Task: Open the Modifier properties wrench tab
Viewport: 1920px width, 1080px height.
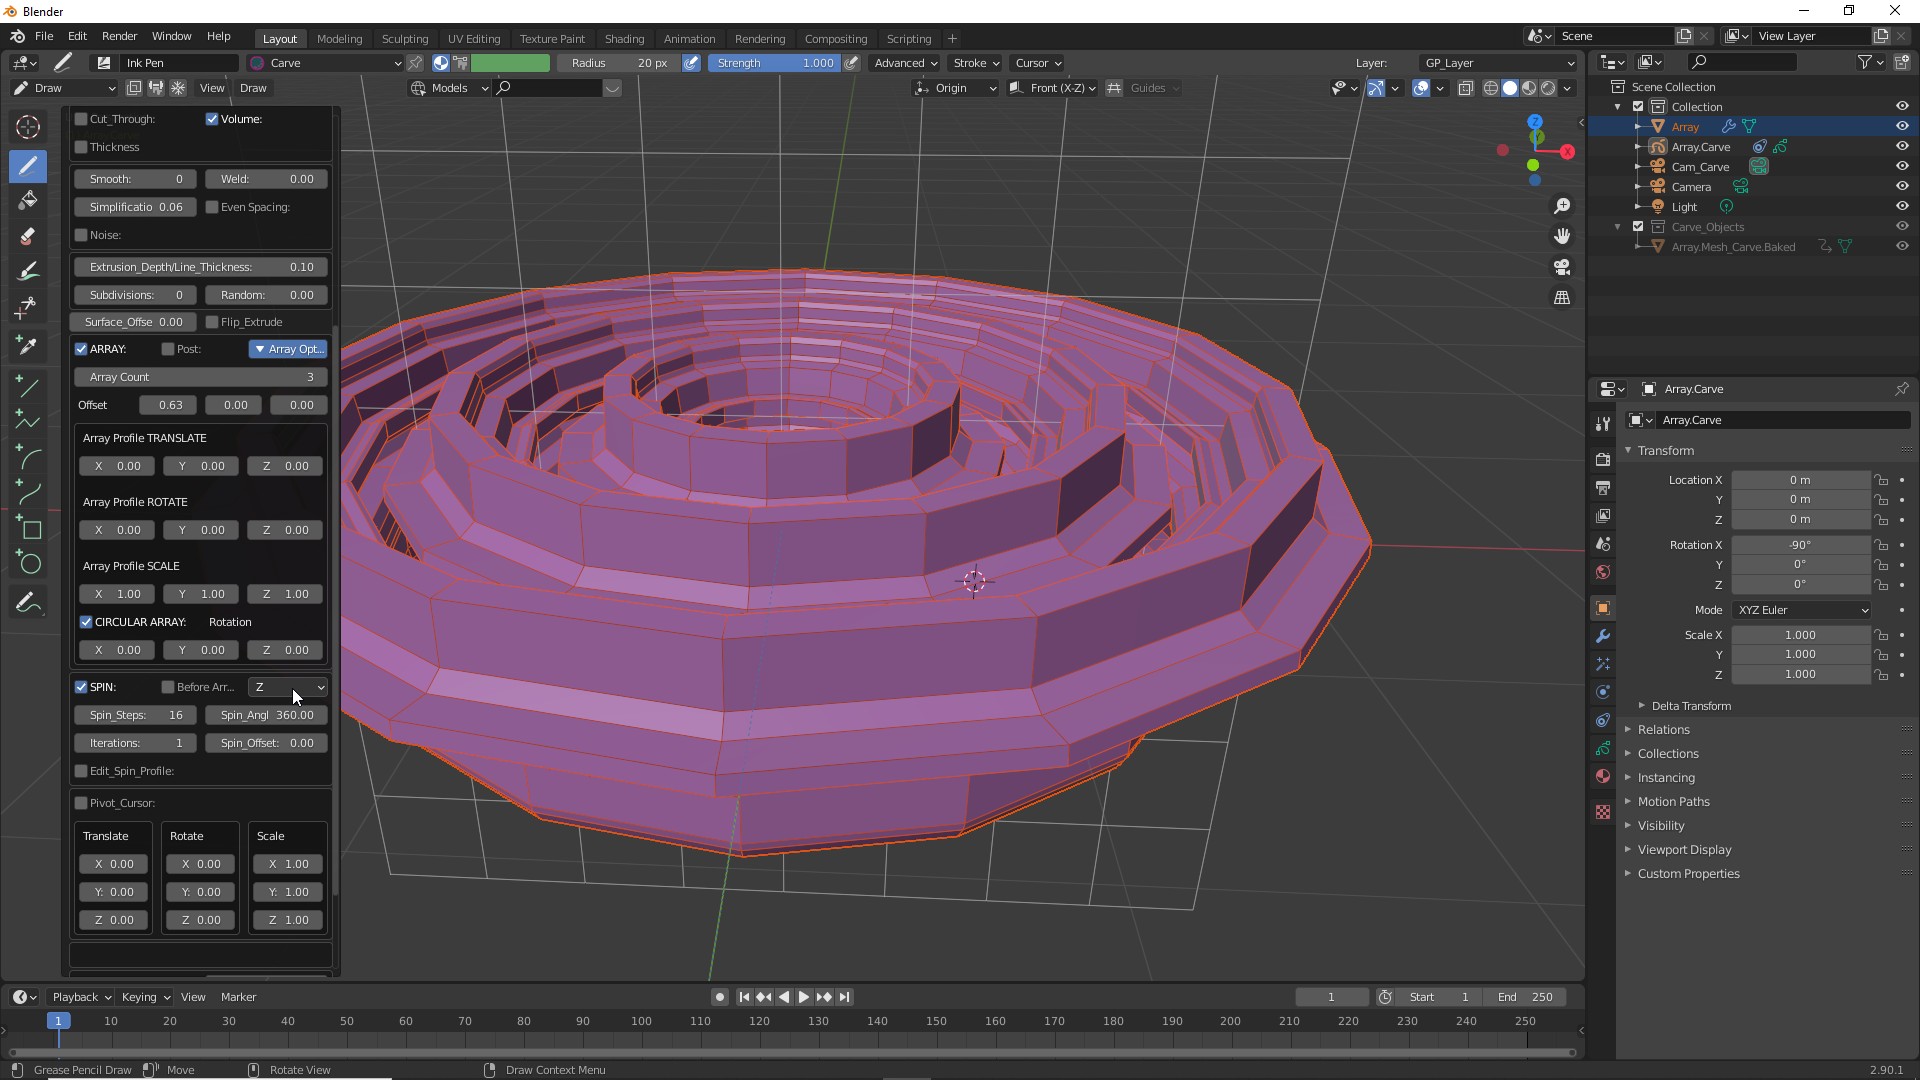Action: pyautogui.click(x=1603, y=636)
